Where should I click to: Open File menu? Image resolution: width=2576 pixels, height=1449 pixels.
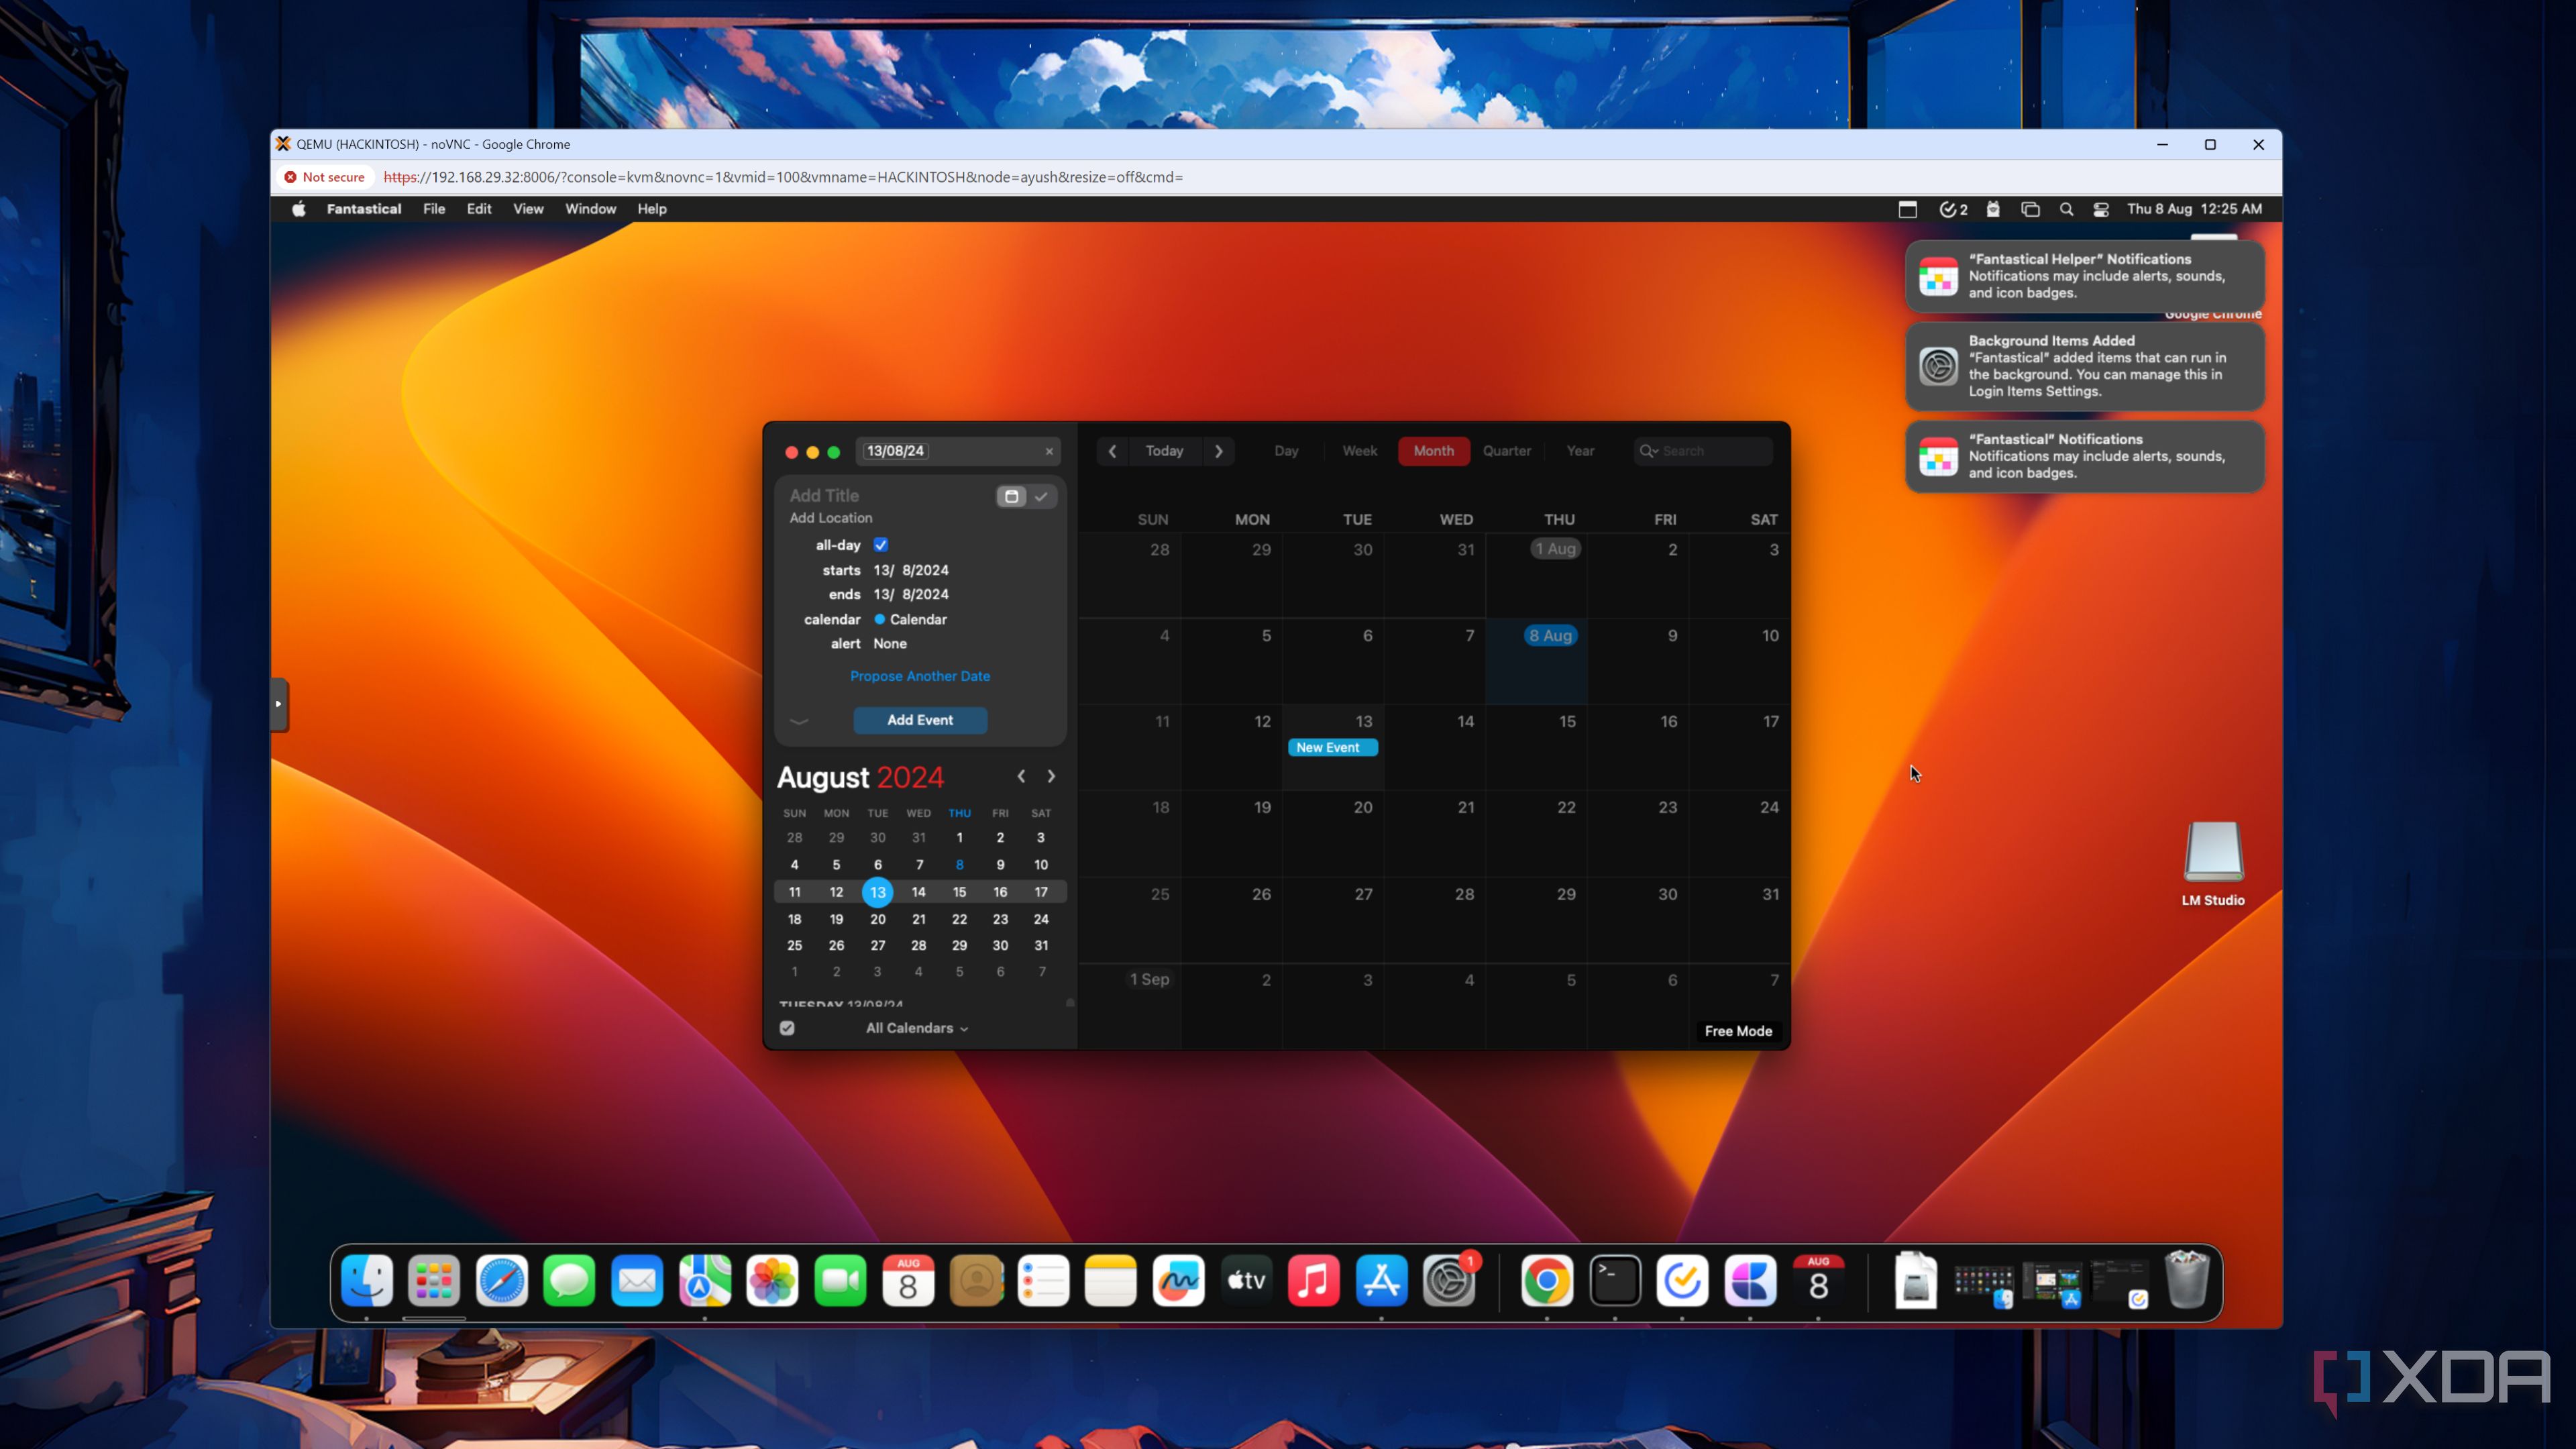434,209
